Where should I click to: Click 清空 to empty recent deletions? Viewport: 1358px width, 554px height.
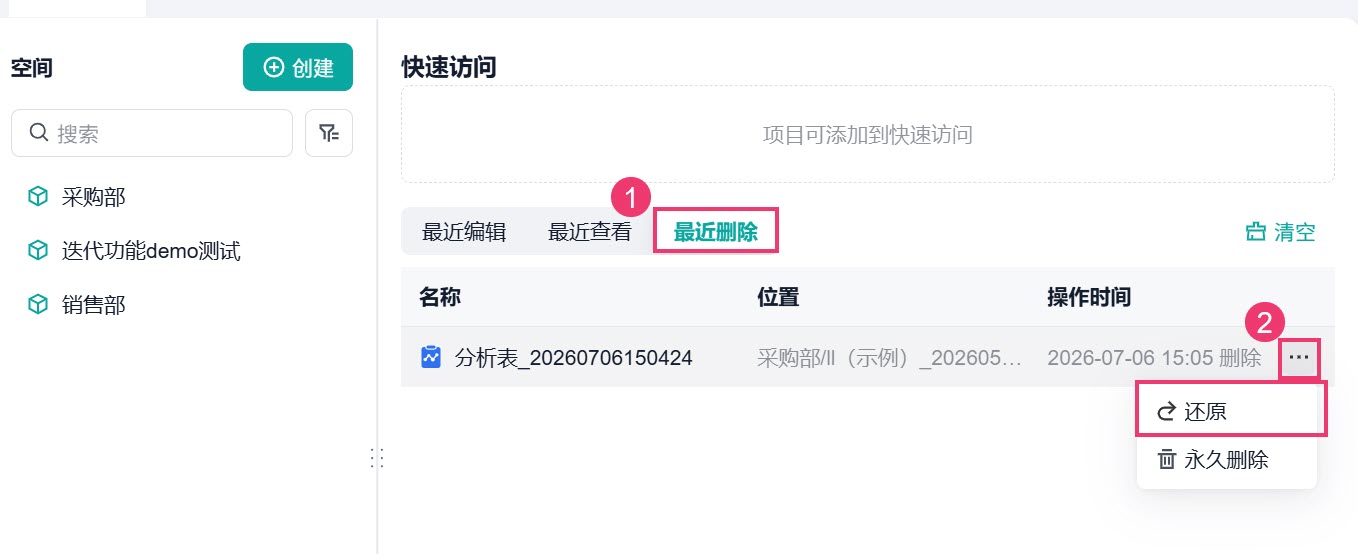coord(1280,232)
